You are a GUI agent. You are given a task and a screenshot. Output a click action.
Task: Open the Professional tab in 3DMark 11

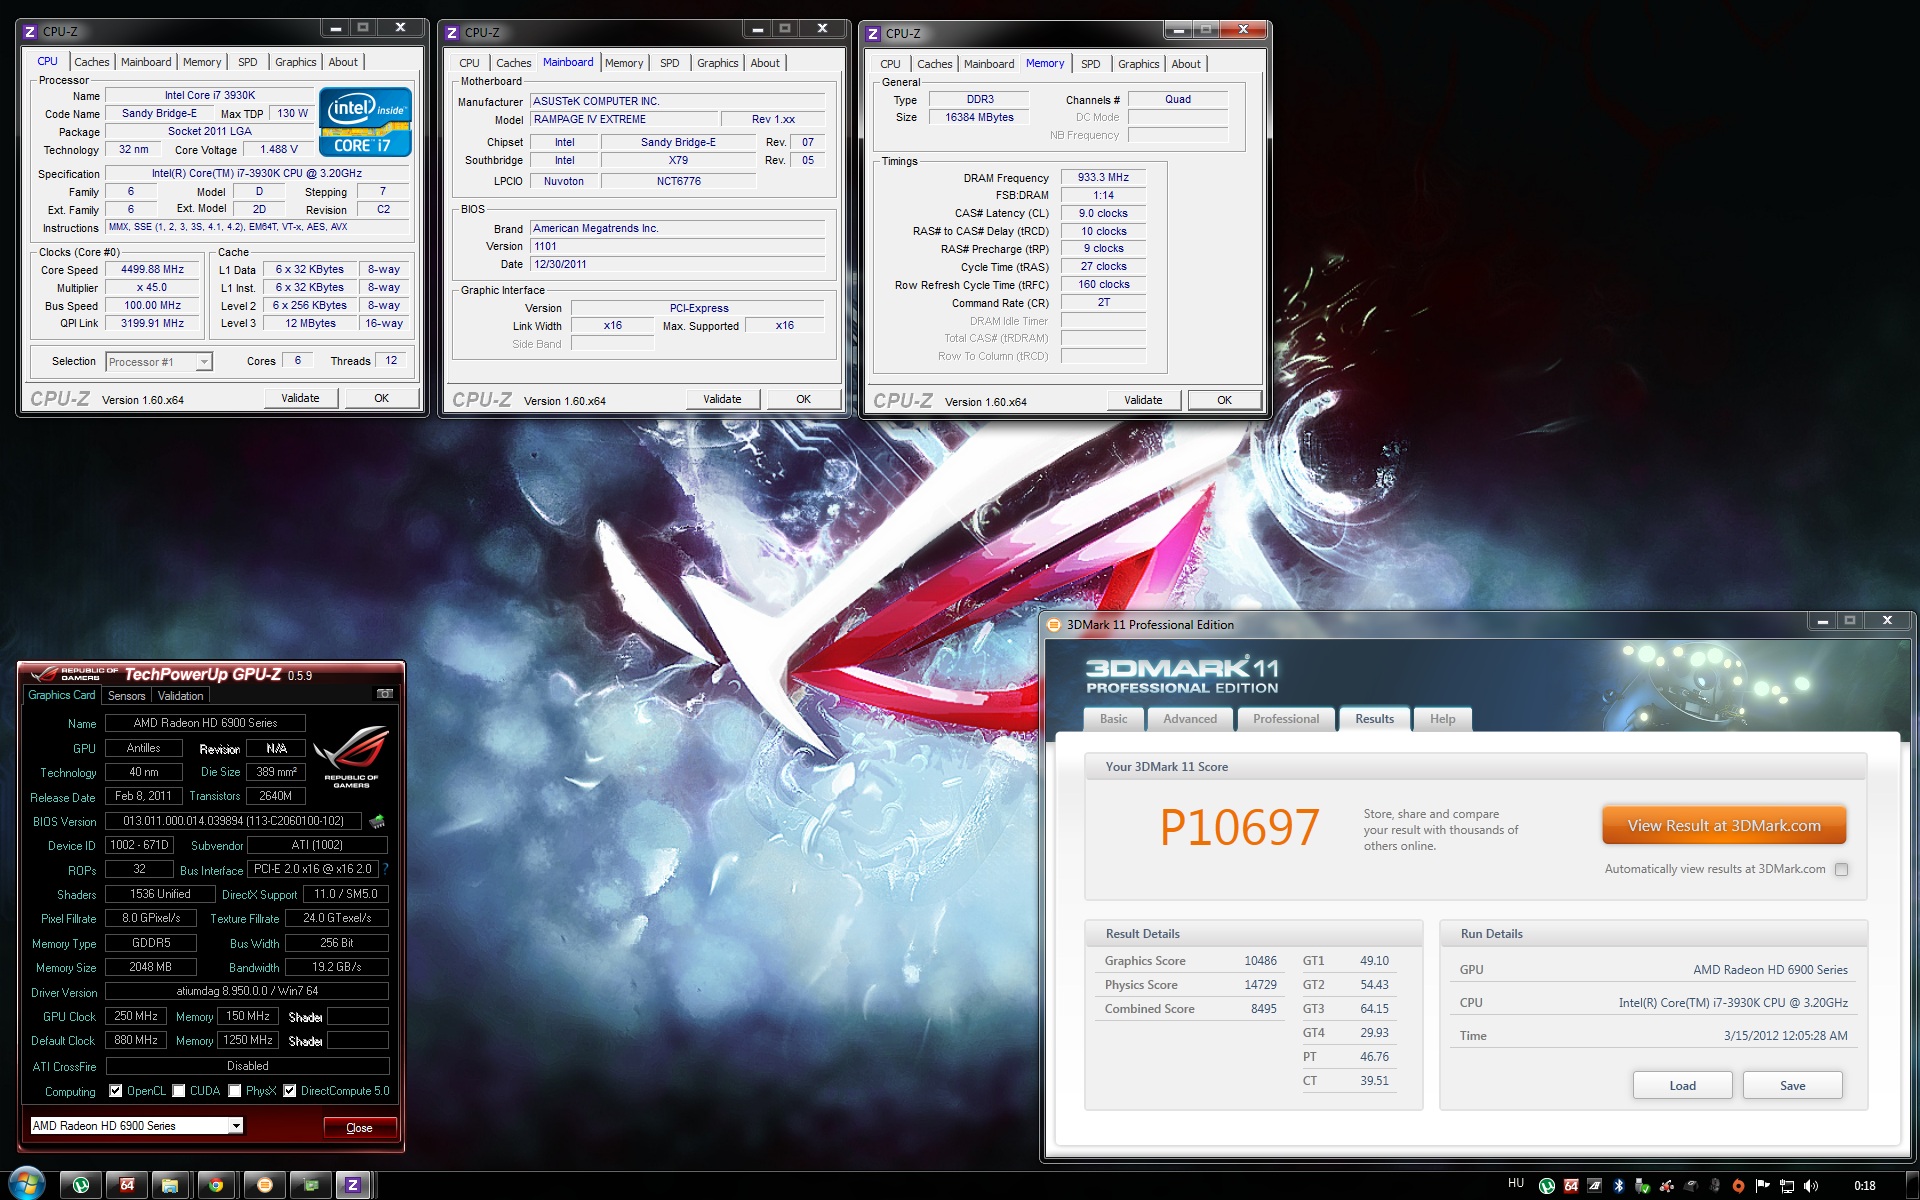click(x=1286, y=719)
